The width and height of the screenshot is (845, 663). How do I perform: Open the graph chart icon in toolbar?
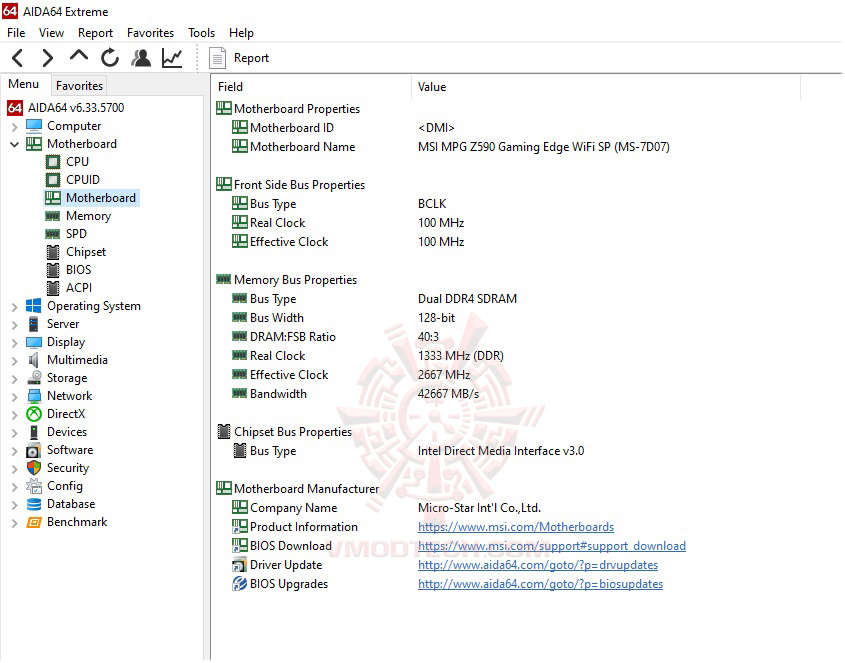click(172, 58)
